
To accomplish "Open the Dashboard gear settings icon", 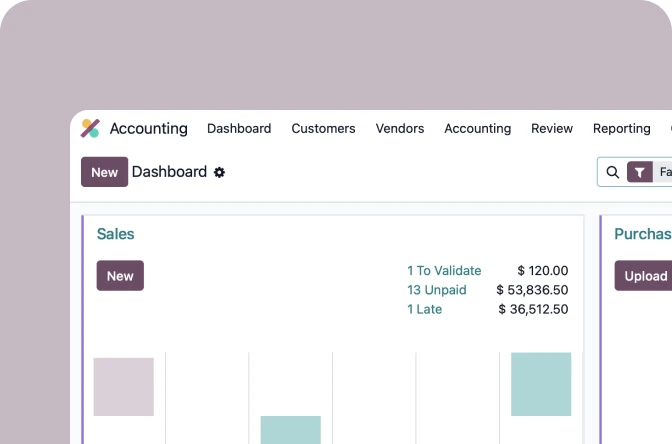I will tap(219, 172).
